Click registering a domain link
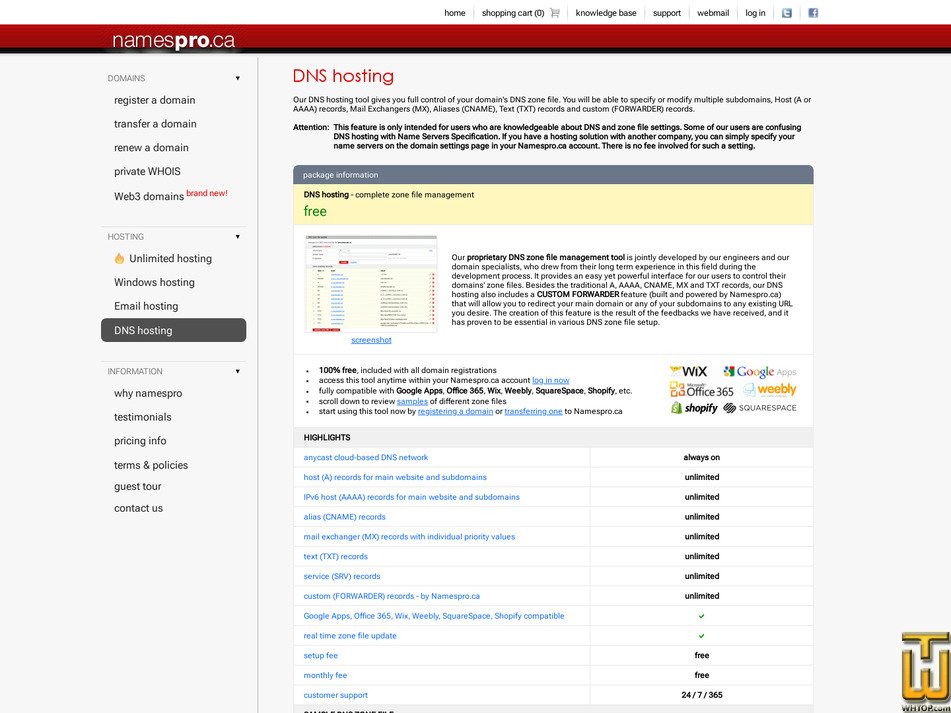 click(x=455, y=411)
